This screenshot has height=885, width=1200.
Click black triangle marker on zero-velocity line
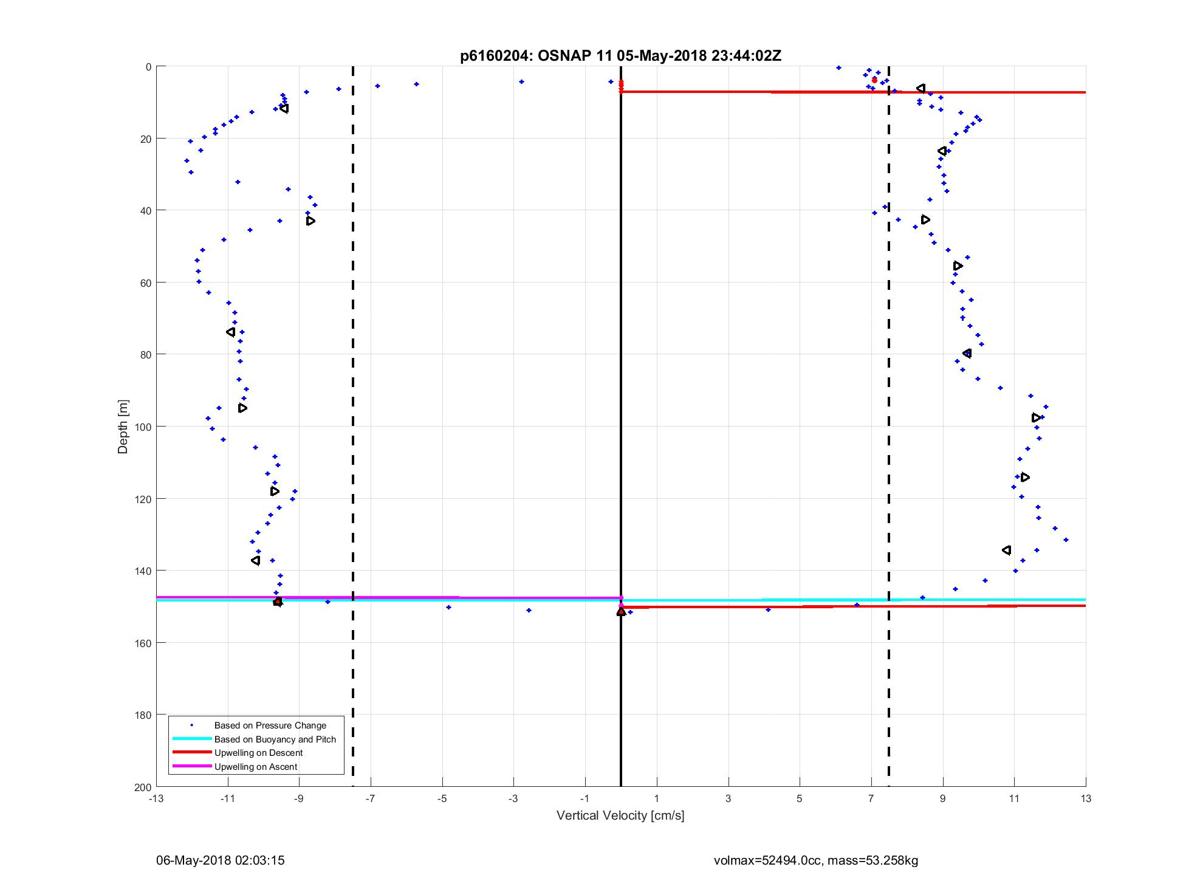pos(621,610)
